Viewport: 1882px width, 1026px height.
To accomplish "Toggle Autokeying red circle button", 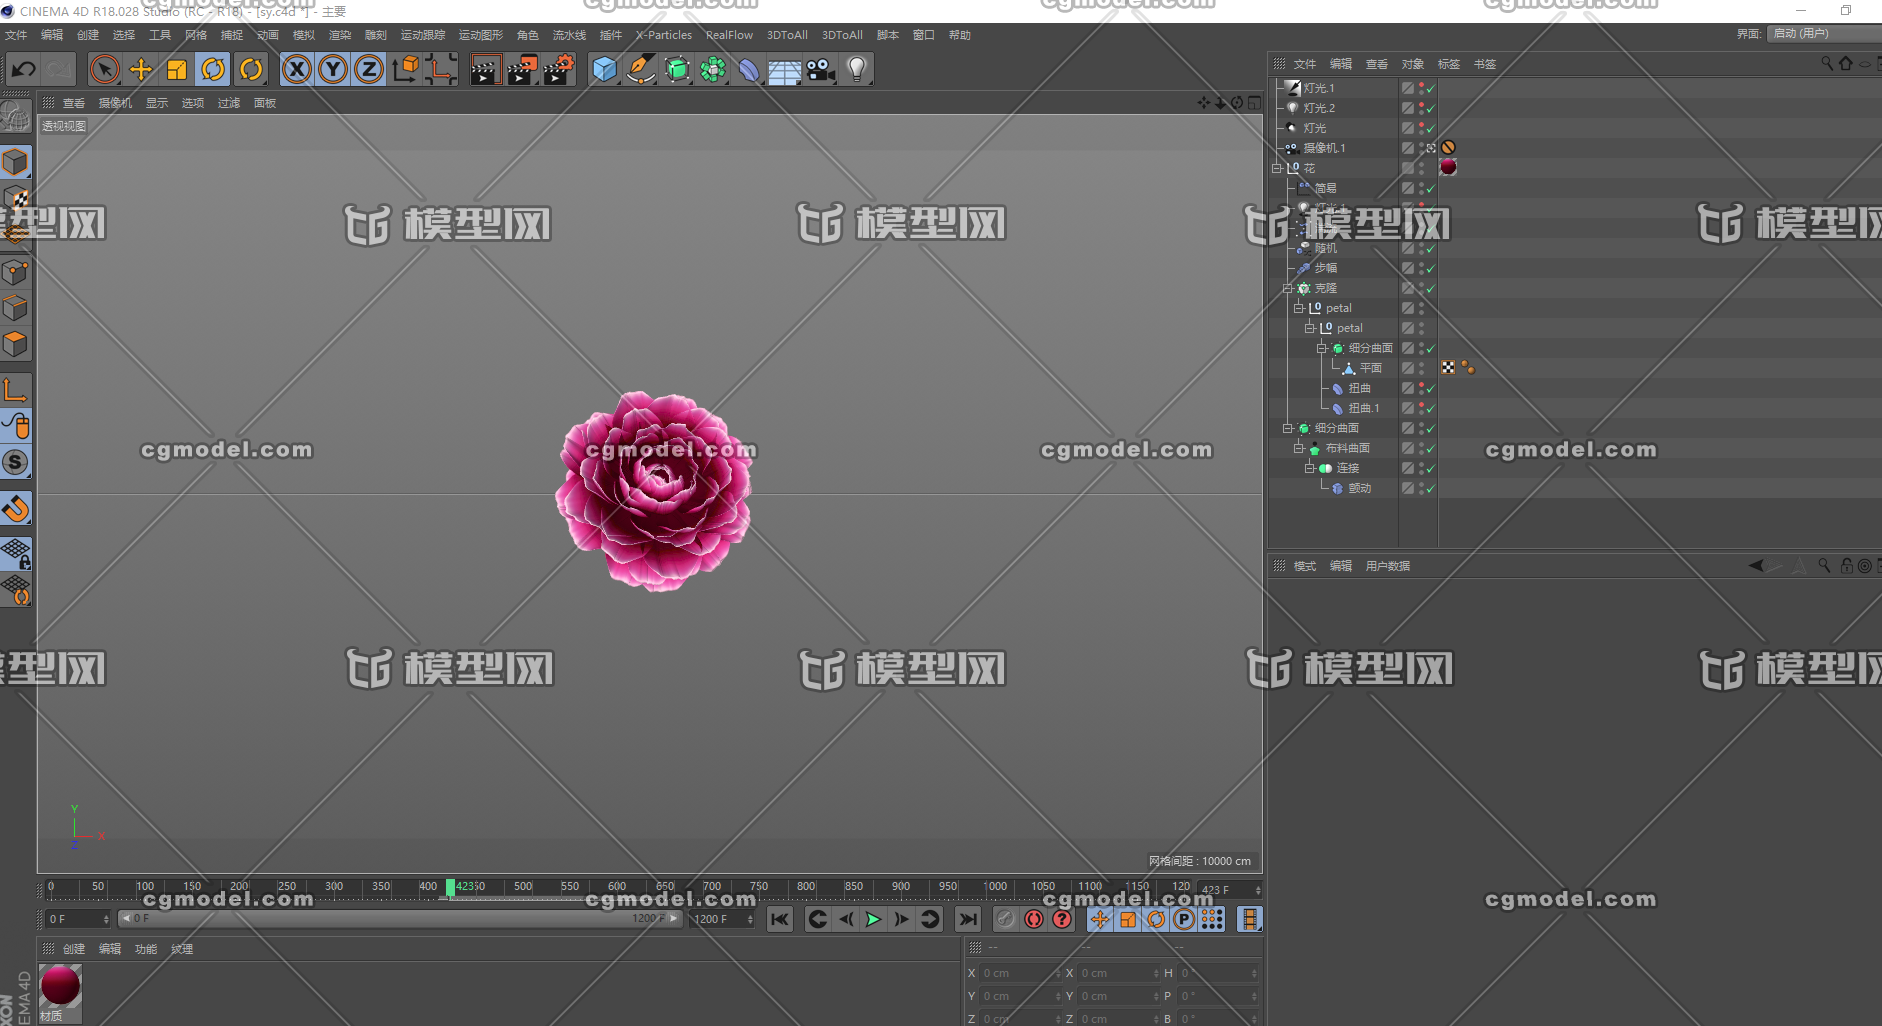I will 1034,919.
